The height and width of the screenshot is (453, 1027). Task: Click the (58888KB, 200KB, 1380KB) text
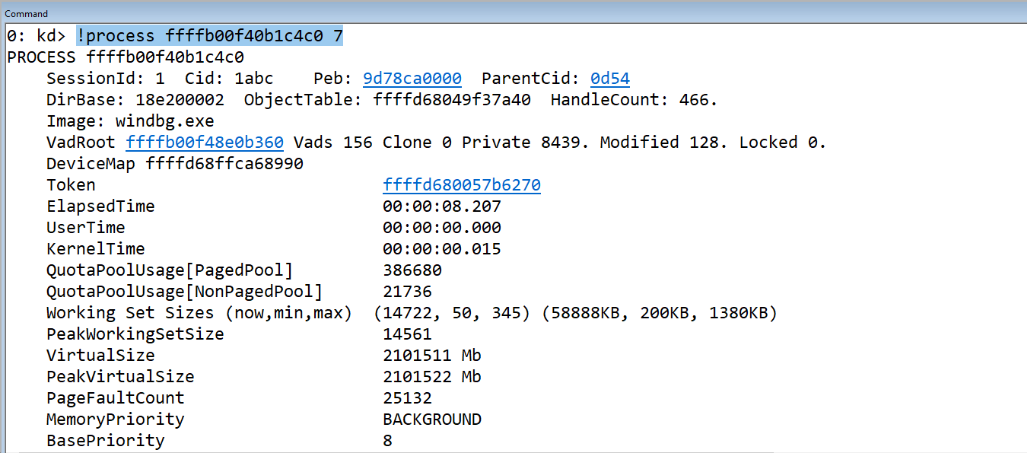[x=659, y=313]
